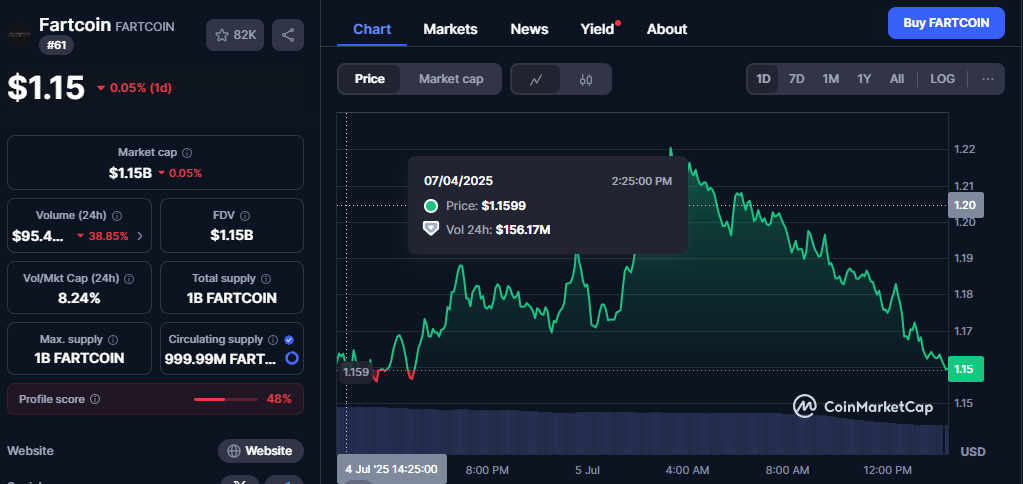Show FDV info icon

coord(245,215)
